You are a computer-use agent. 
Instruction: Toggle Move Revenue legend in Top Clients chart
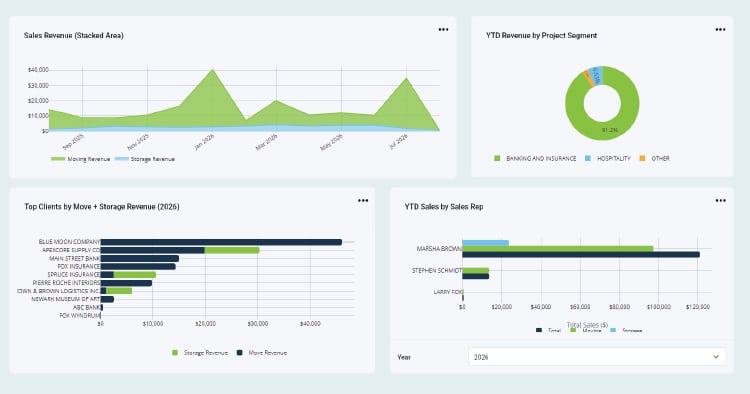click(x=262, y=353)
